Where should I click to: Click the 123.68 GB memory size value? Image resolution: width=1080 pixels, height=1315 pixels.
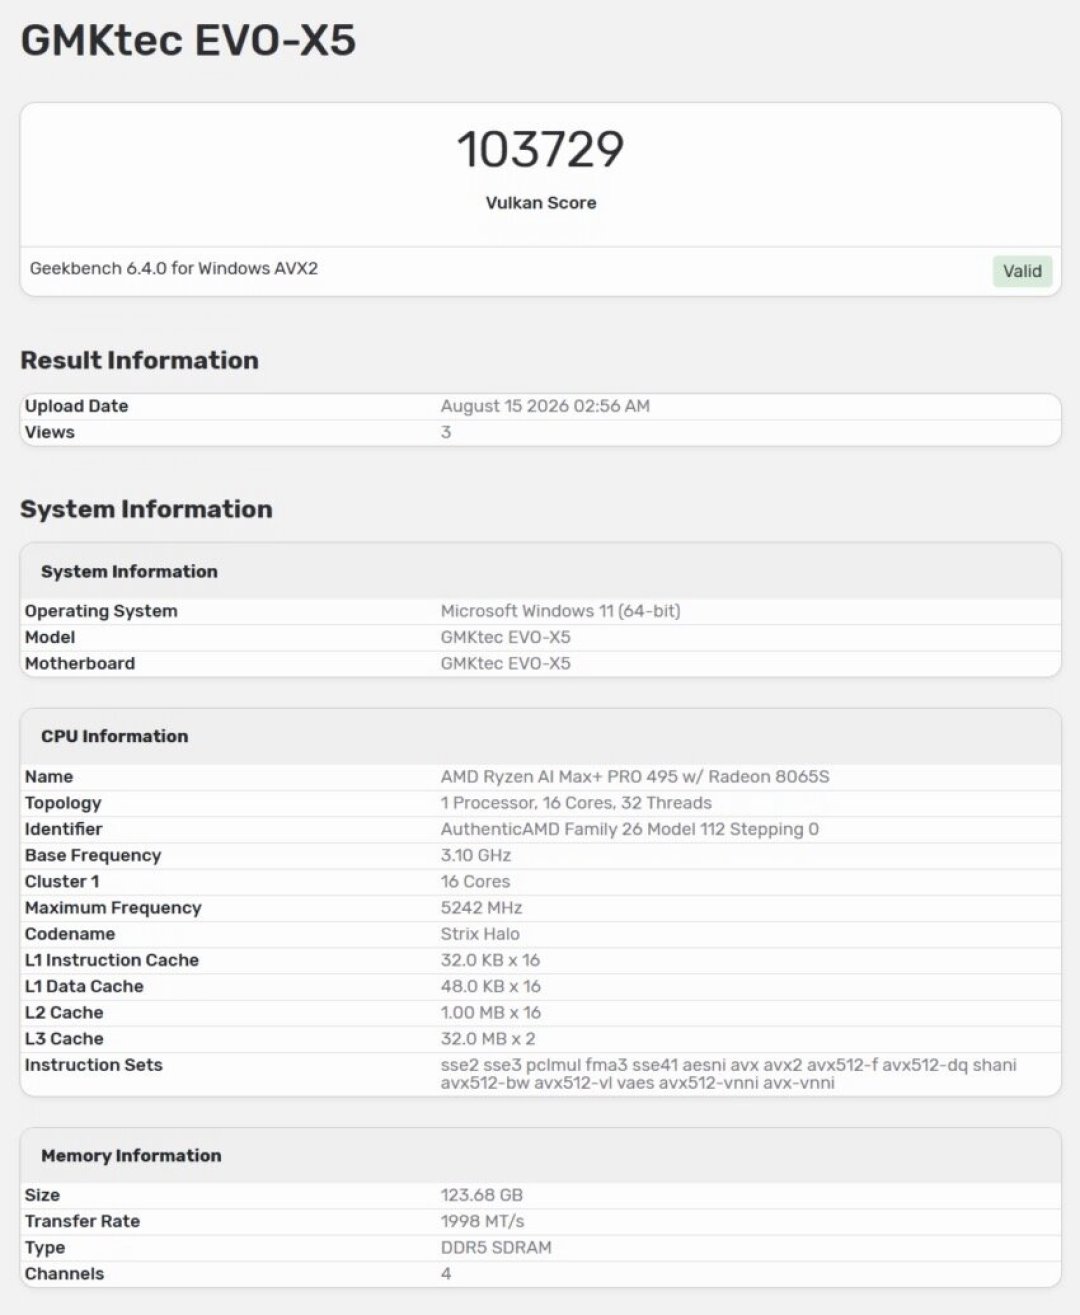click(x=482, y=1195)
